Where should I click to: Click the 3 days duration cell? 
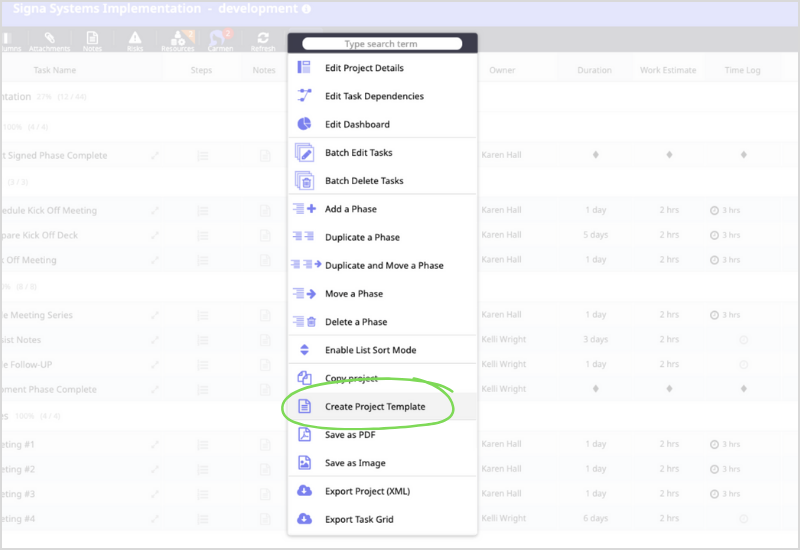coord(595,339)
